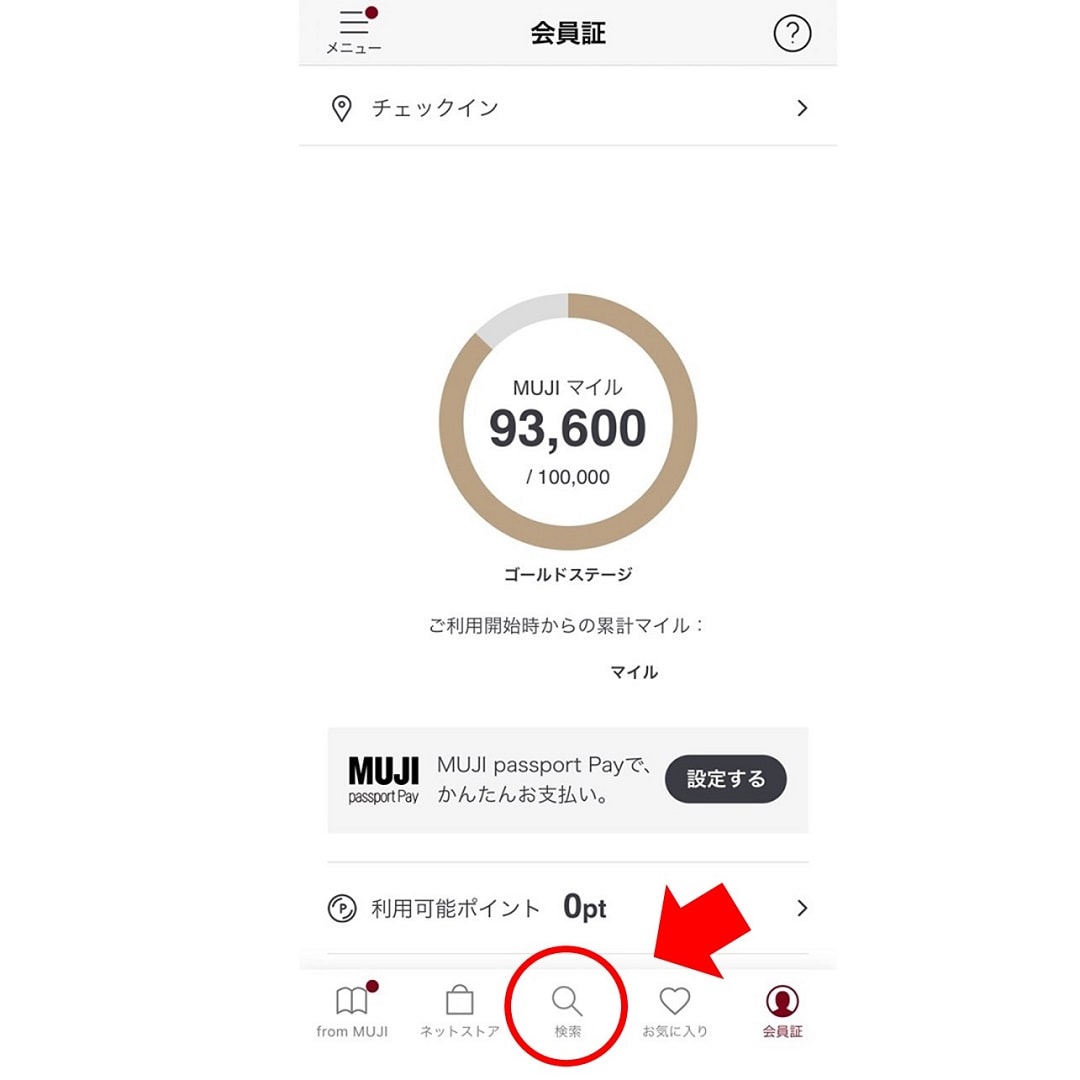
Task: Expand the チェックイン row chevron
Action: pyautogui.click(x=802, y=108)
